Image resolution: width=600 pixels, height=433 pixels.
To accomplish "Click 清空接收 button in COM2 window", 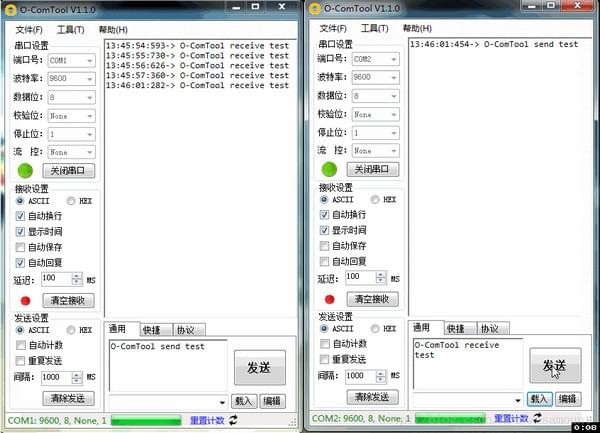I will click(x=373, y=299).
